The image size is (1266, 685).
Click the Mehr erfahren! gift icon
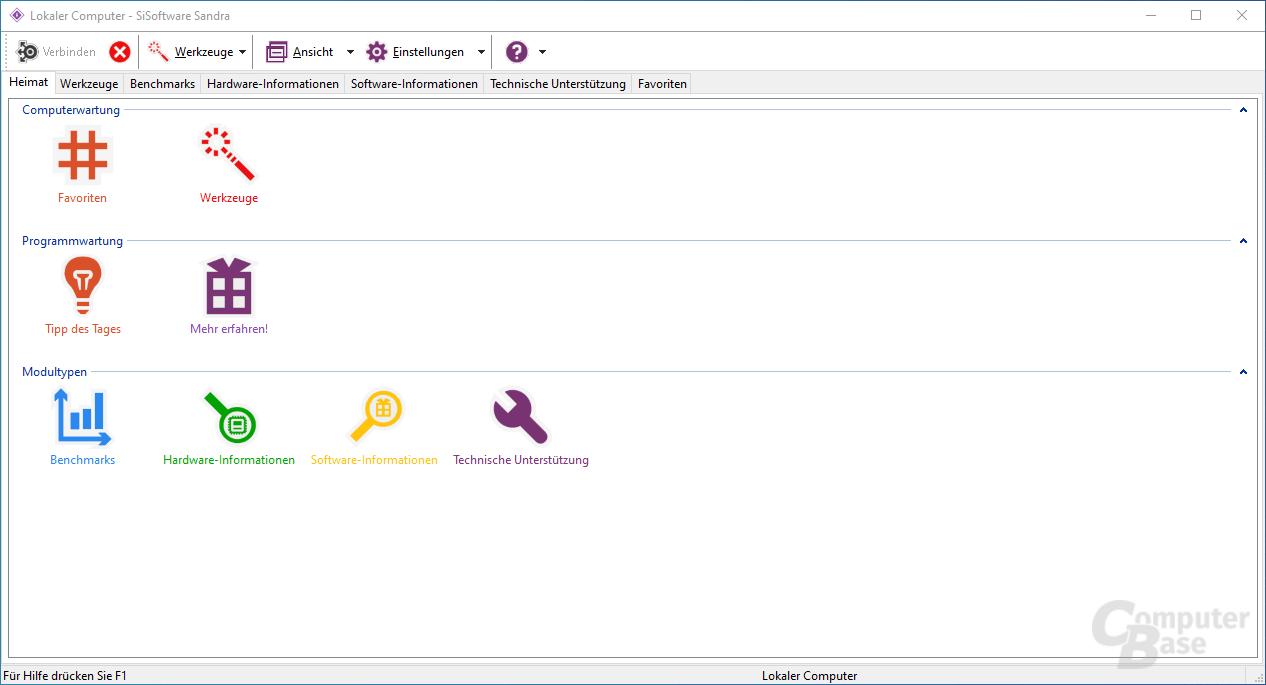[x=228, y=285]
